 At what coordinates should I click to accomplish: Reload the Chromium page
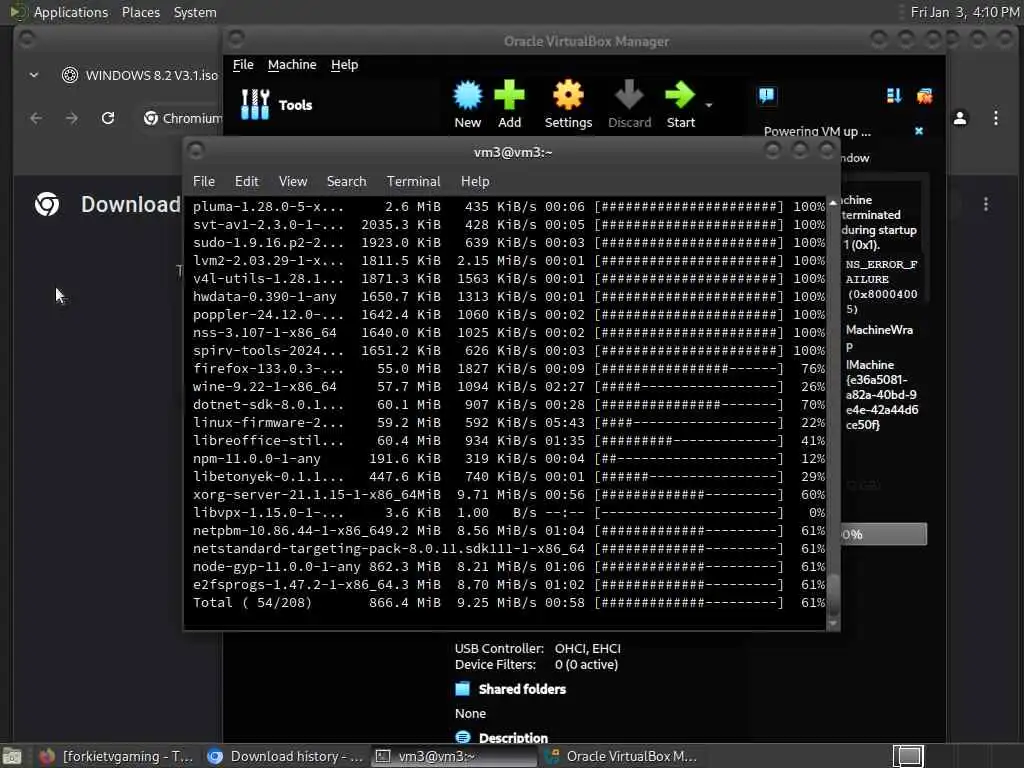coord(108,118)
